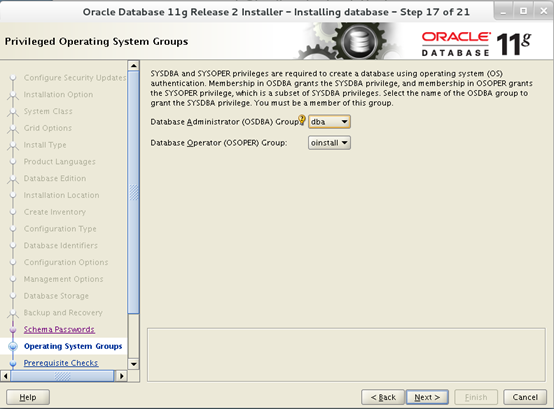
Task: Click the Prerequisite Checks step marker icon
Action: 13,363
